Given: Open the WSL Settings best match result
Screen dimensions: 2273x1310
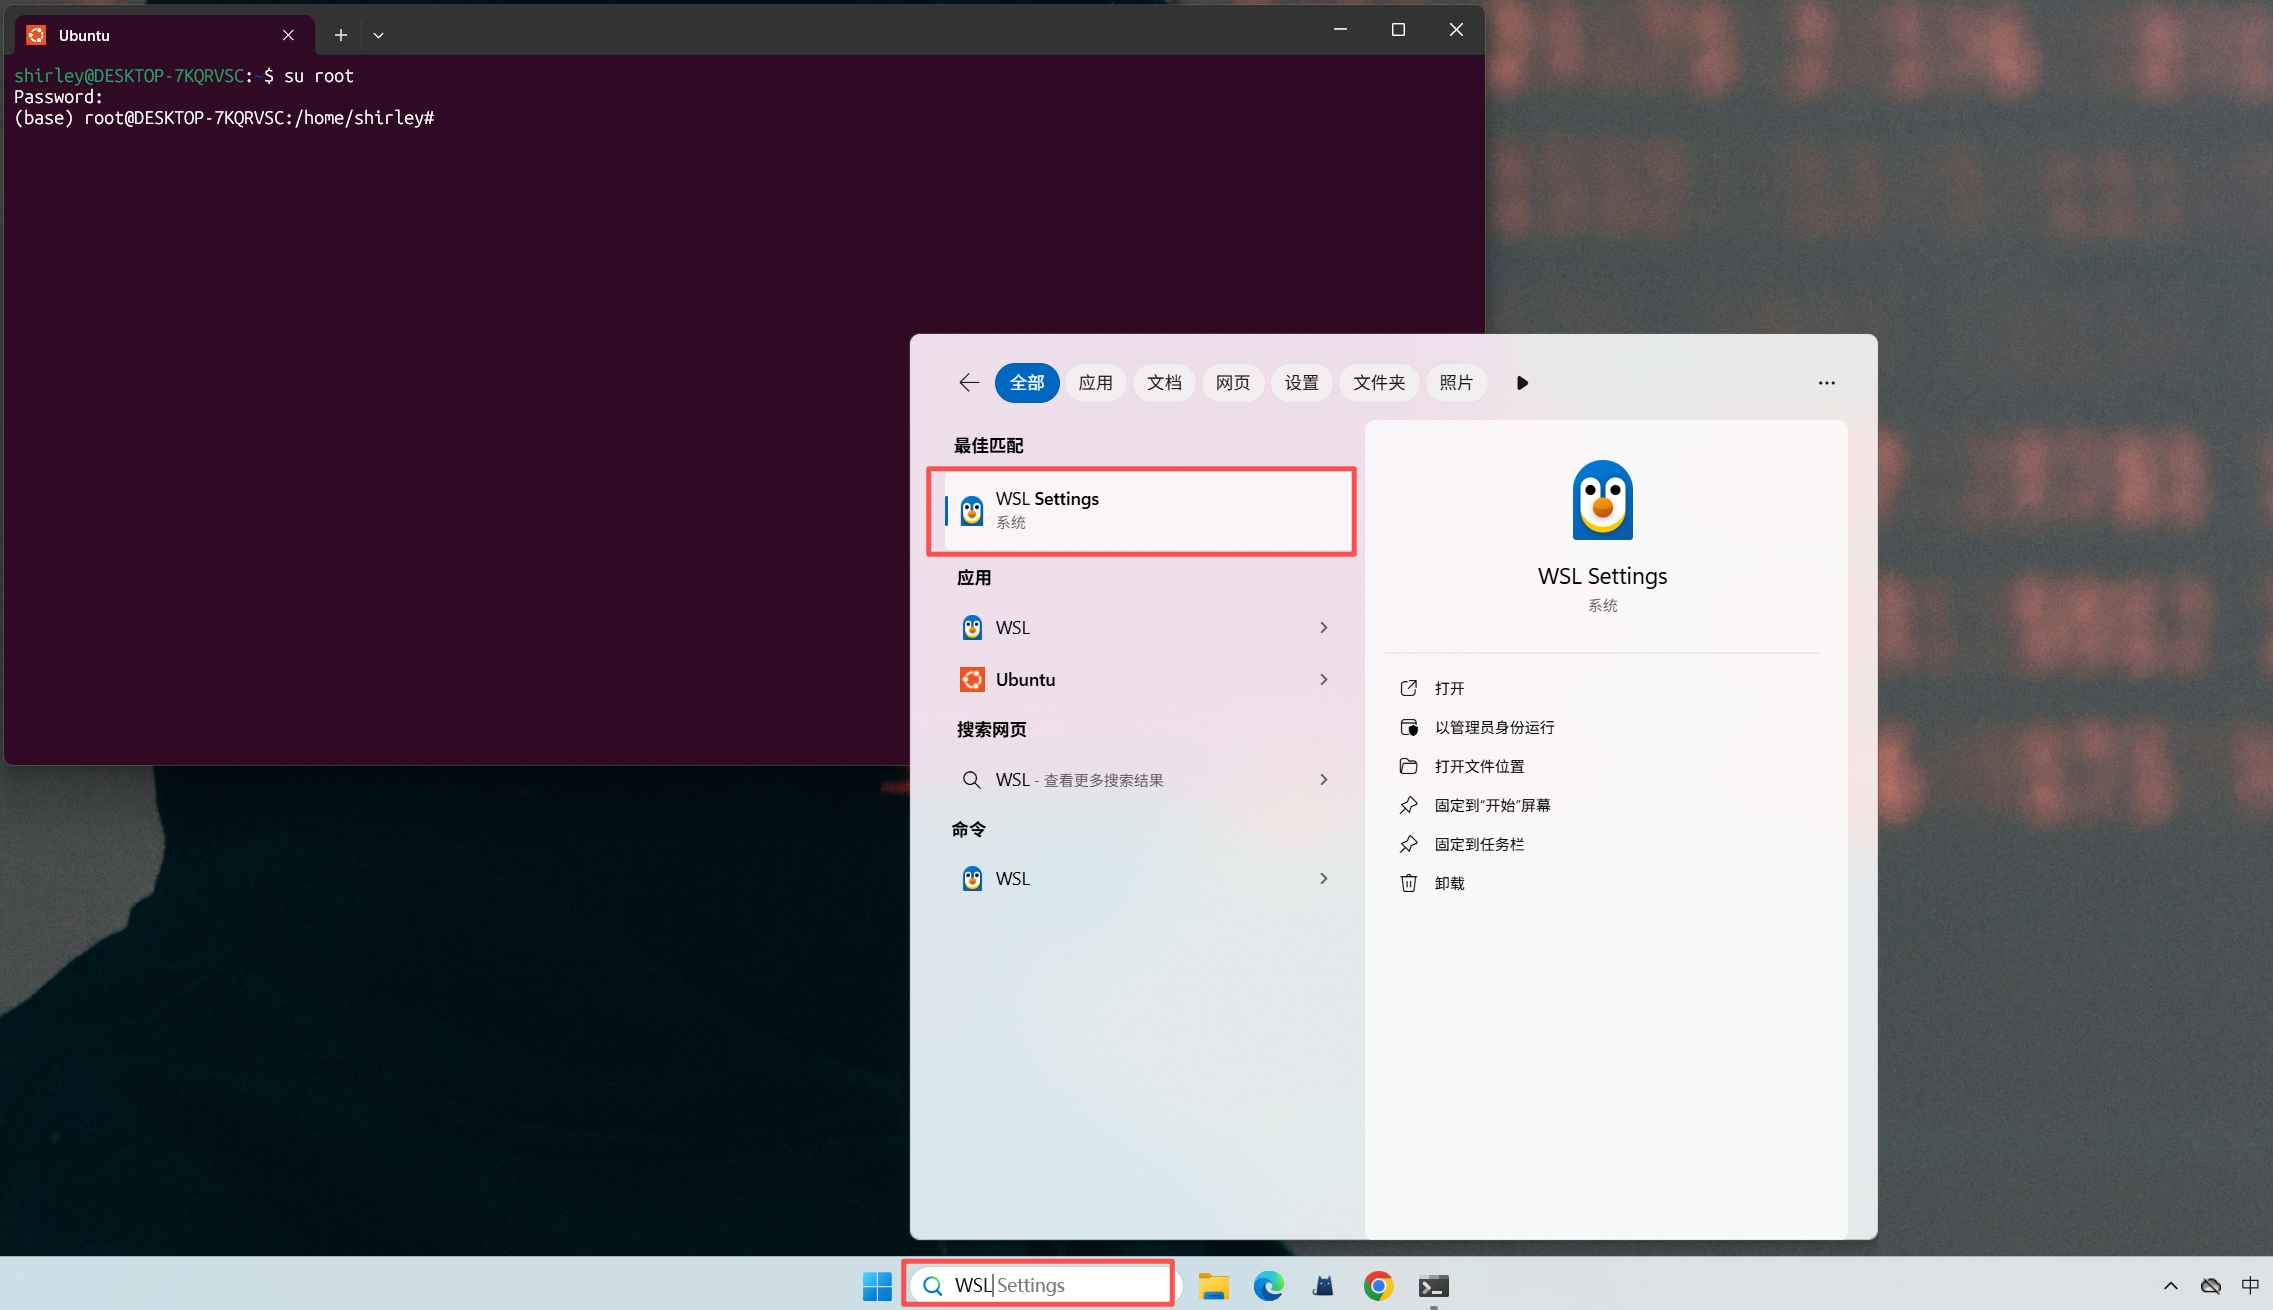Looking at the screenshot, I should (x=1140, y=510).
